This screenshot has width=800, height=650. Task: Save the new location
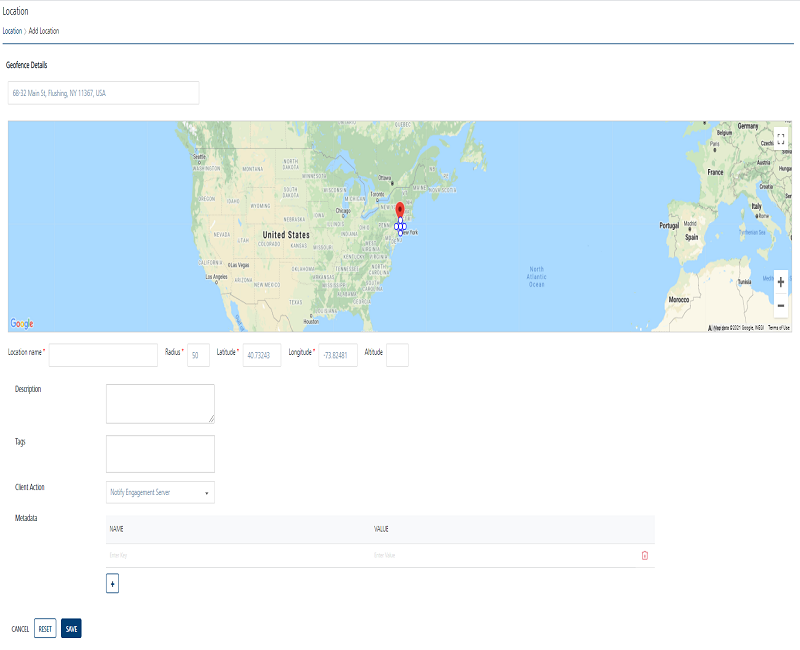click(71, 629)
